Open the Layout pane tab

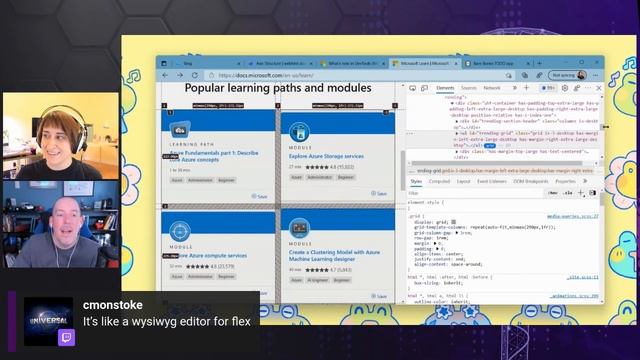(x=463, y=181)
